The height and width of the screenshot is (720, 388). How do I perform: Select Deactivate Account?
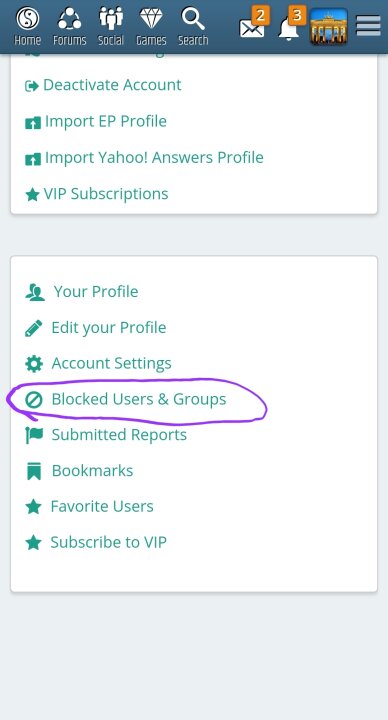coord(103,85)
